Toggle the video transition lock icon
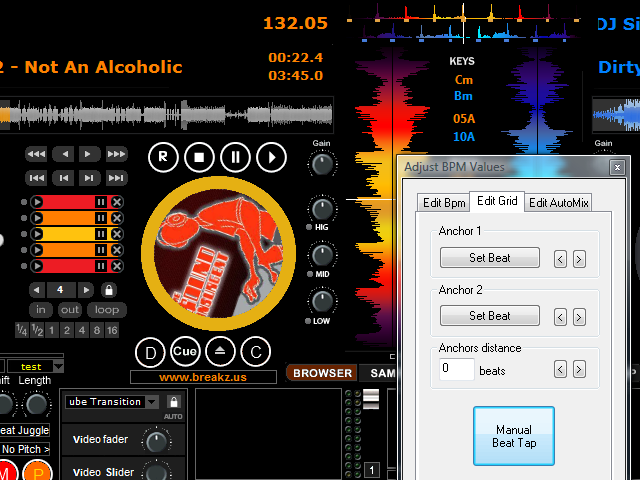The image size is (640, 480). (174, 402)
